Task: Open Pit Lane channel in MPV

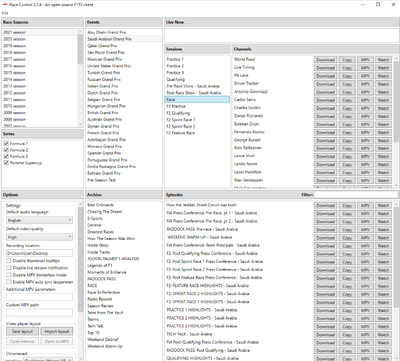Action: (x=365, y=76)
